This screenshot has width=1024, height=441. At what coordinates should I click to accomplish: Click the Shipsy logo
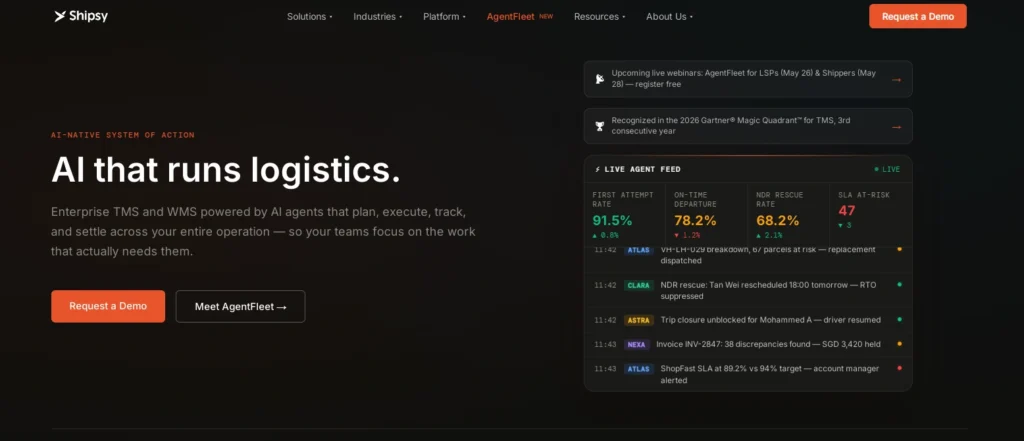81,16
